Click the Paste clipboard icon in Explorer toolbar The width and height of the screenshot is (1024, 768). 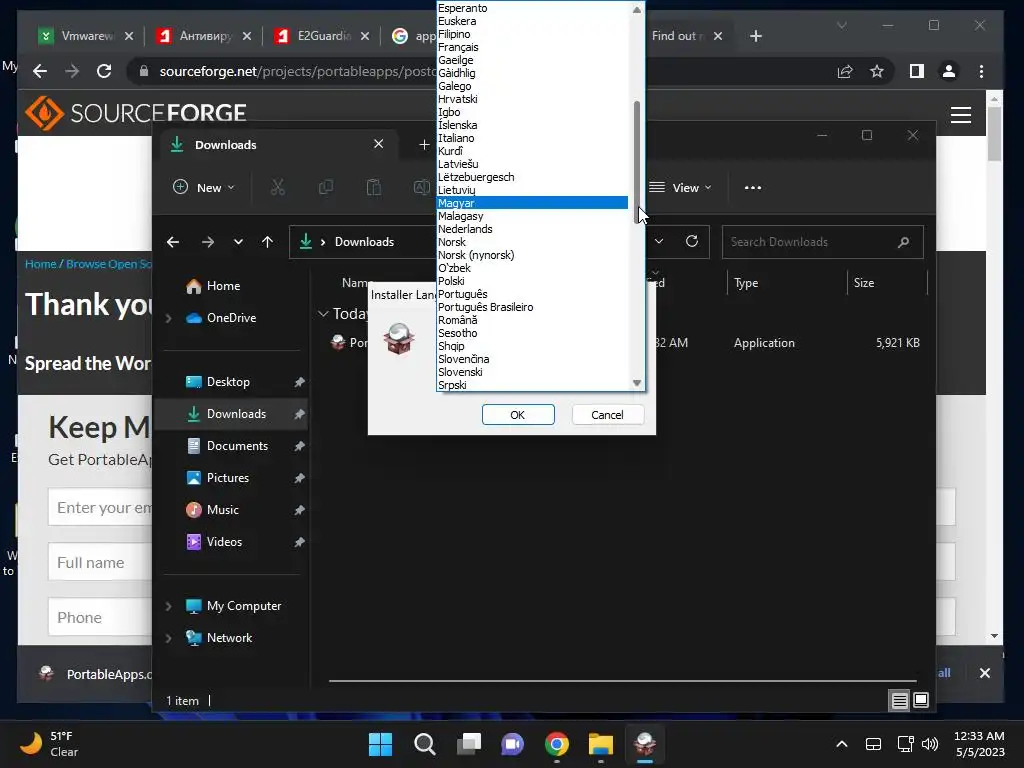374,187
